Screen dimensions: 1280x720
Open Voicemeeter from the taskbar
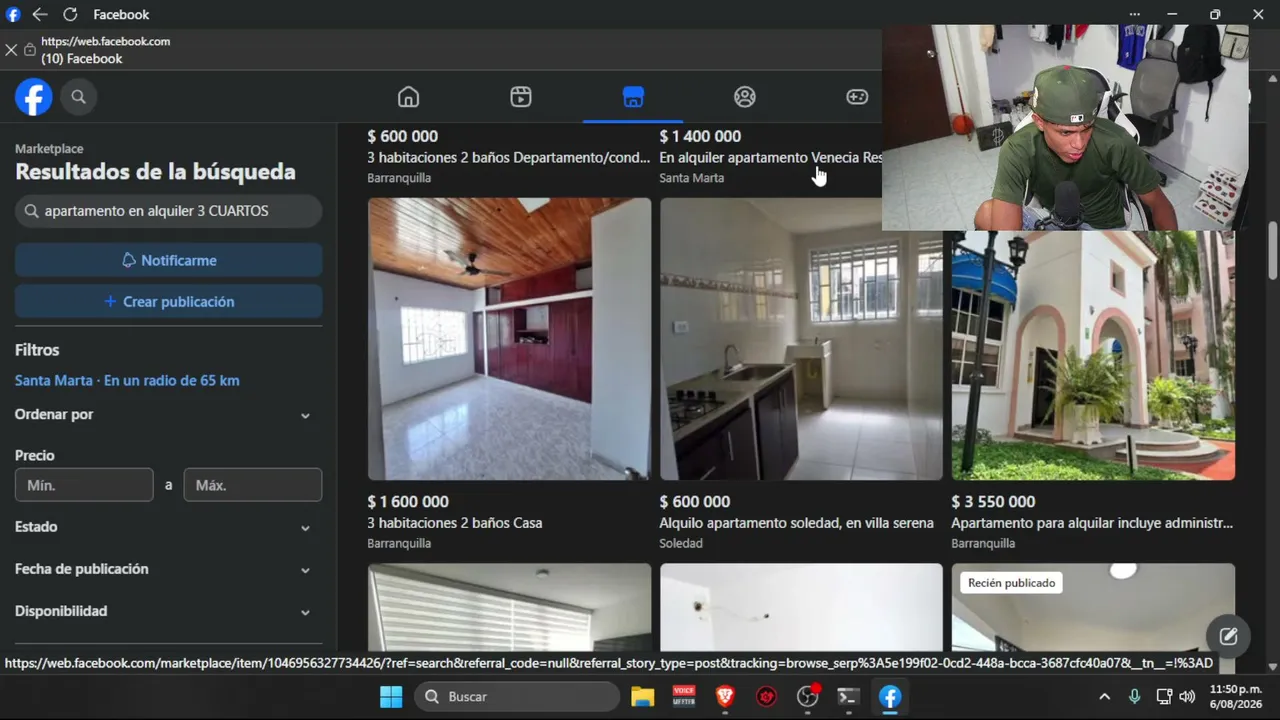(x=684, y=697)
